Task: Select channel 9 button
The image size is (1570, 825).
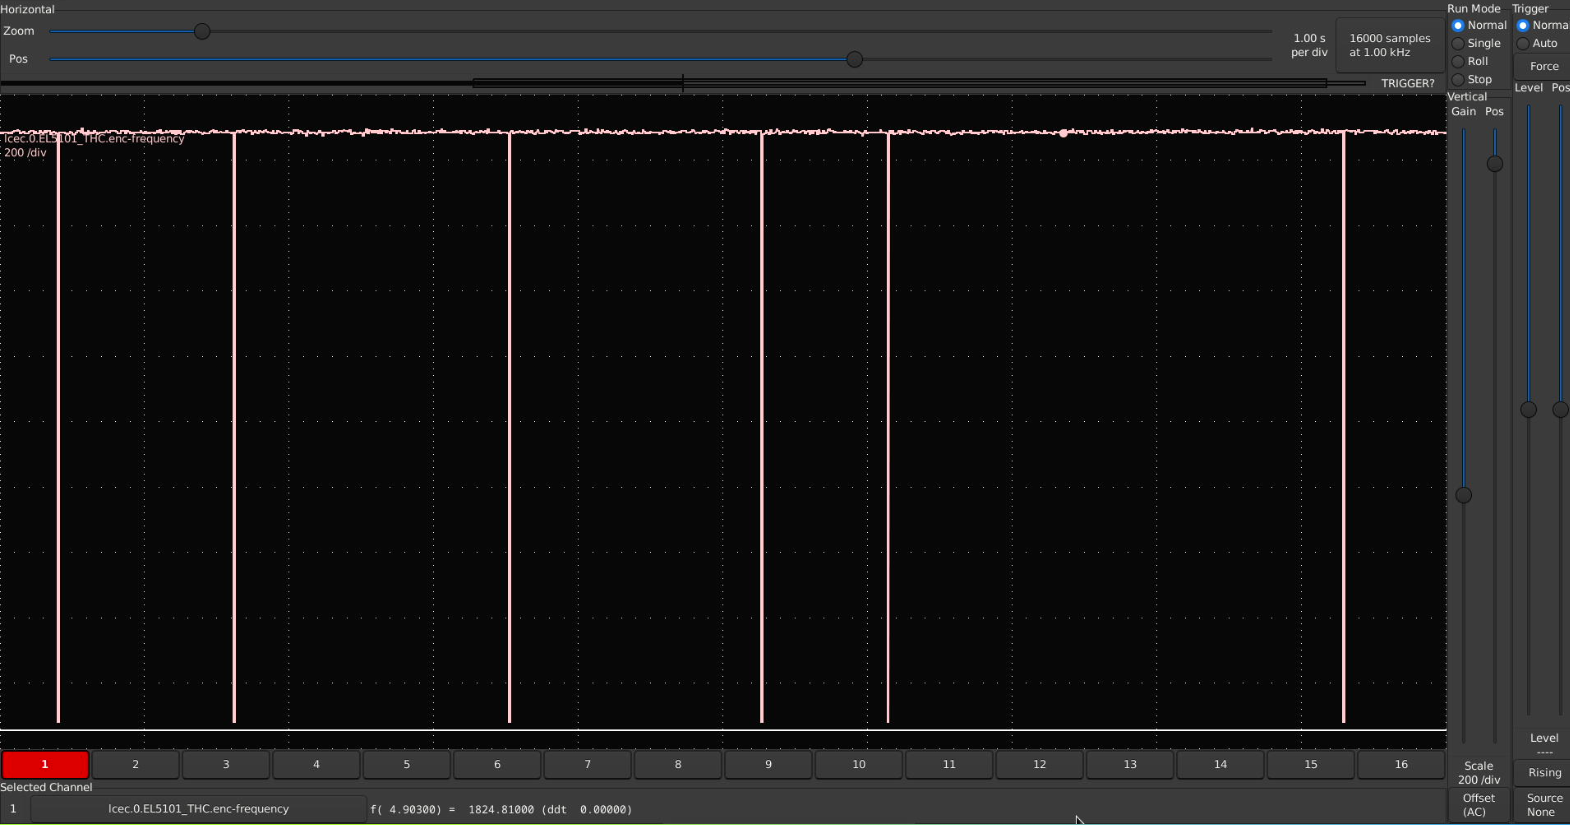Action: click(x=768, y=764)
